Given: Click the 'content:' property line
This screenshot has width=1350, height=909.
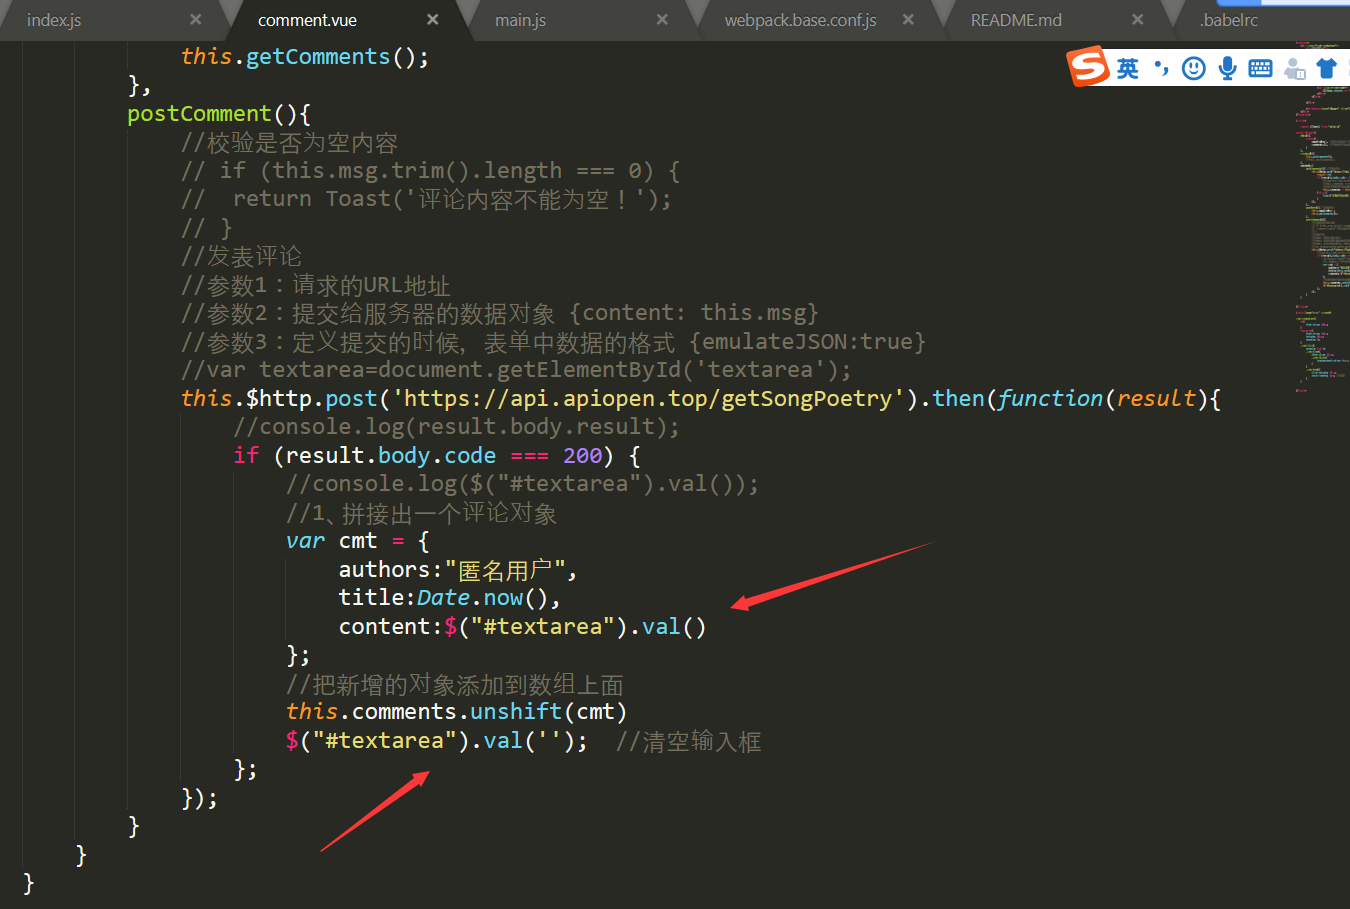Looking at the screenshot, I should coord(522,627).
